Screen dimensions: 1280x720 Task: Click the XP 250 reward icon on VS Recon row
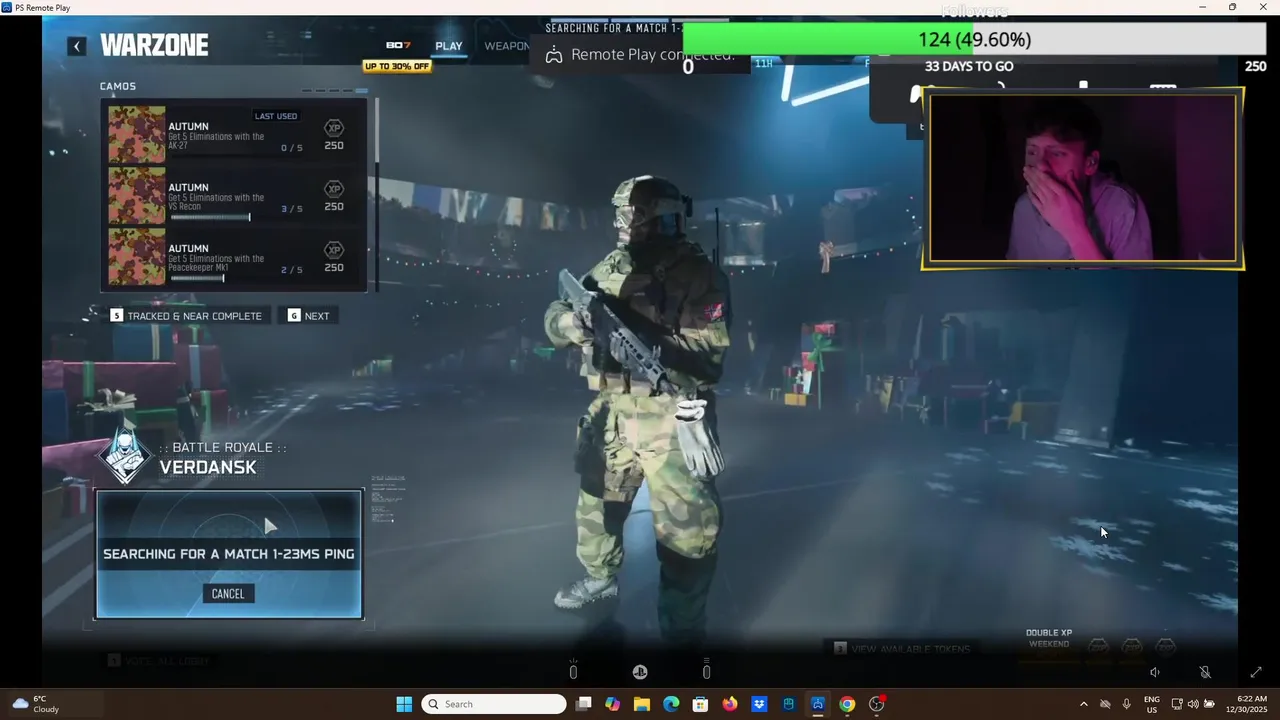334,196
